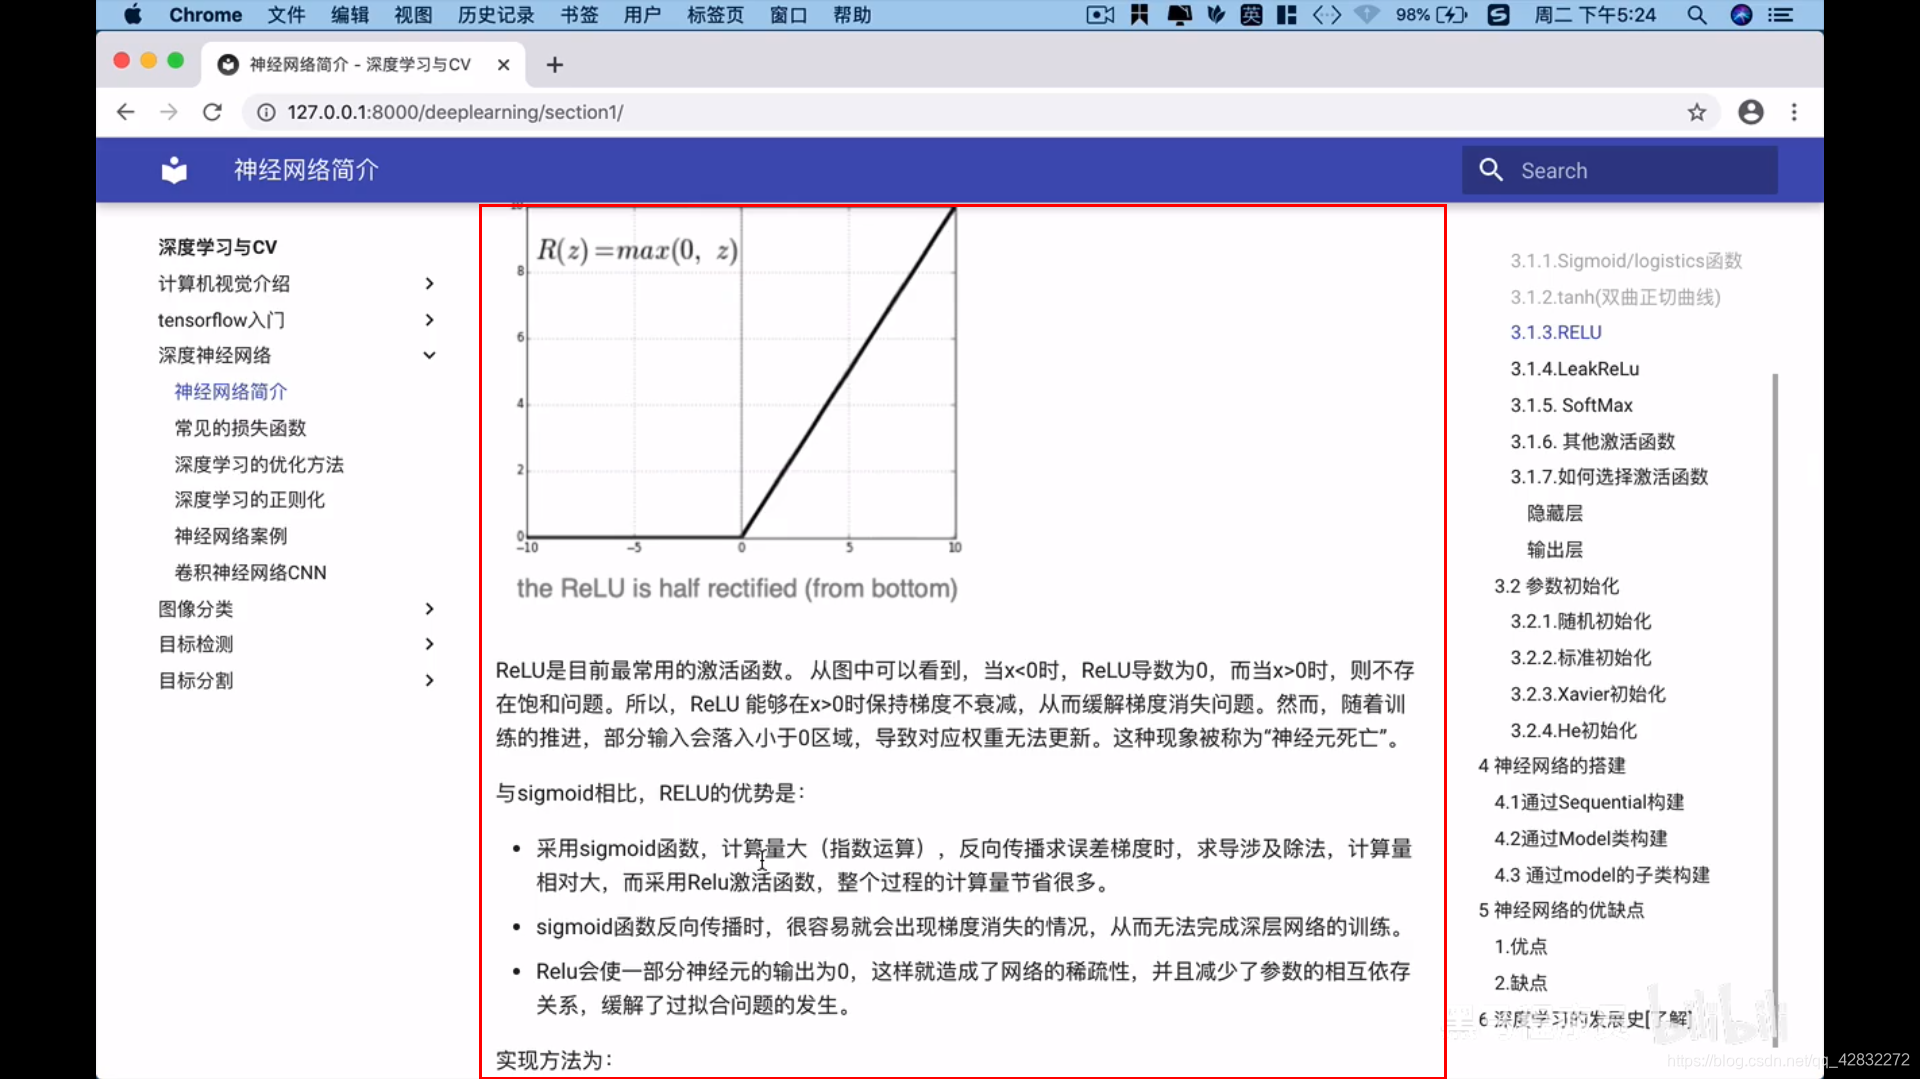Click the site logo in the header
Image resolution: width=1920 pixels, height=1079 pixels.
(174, 170)
